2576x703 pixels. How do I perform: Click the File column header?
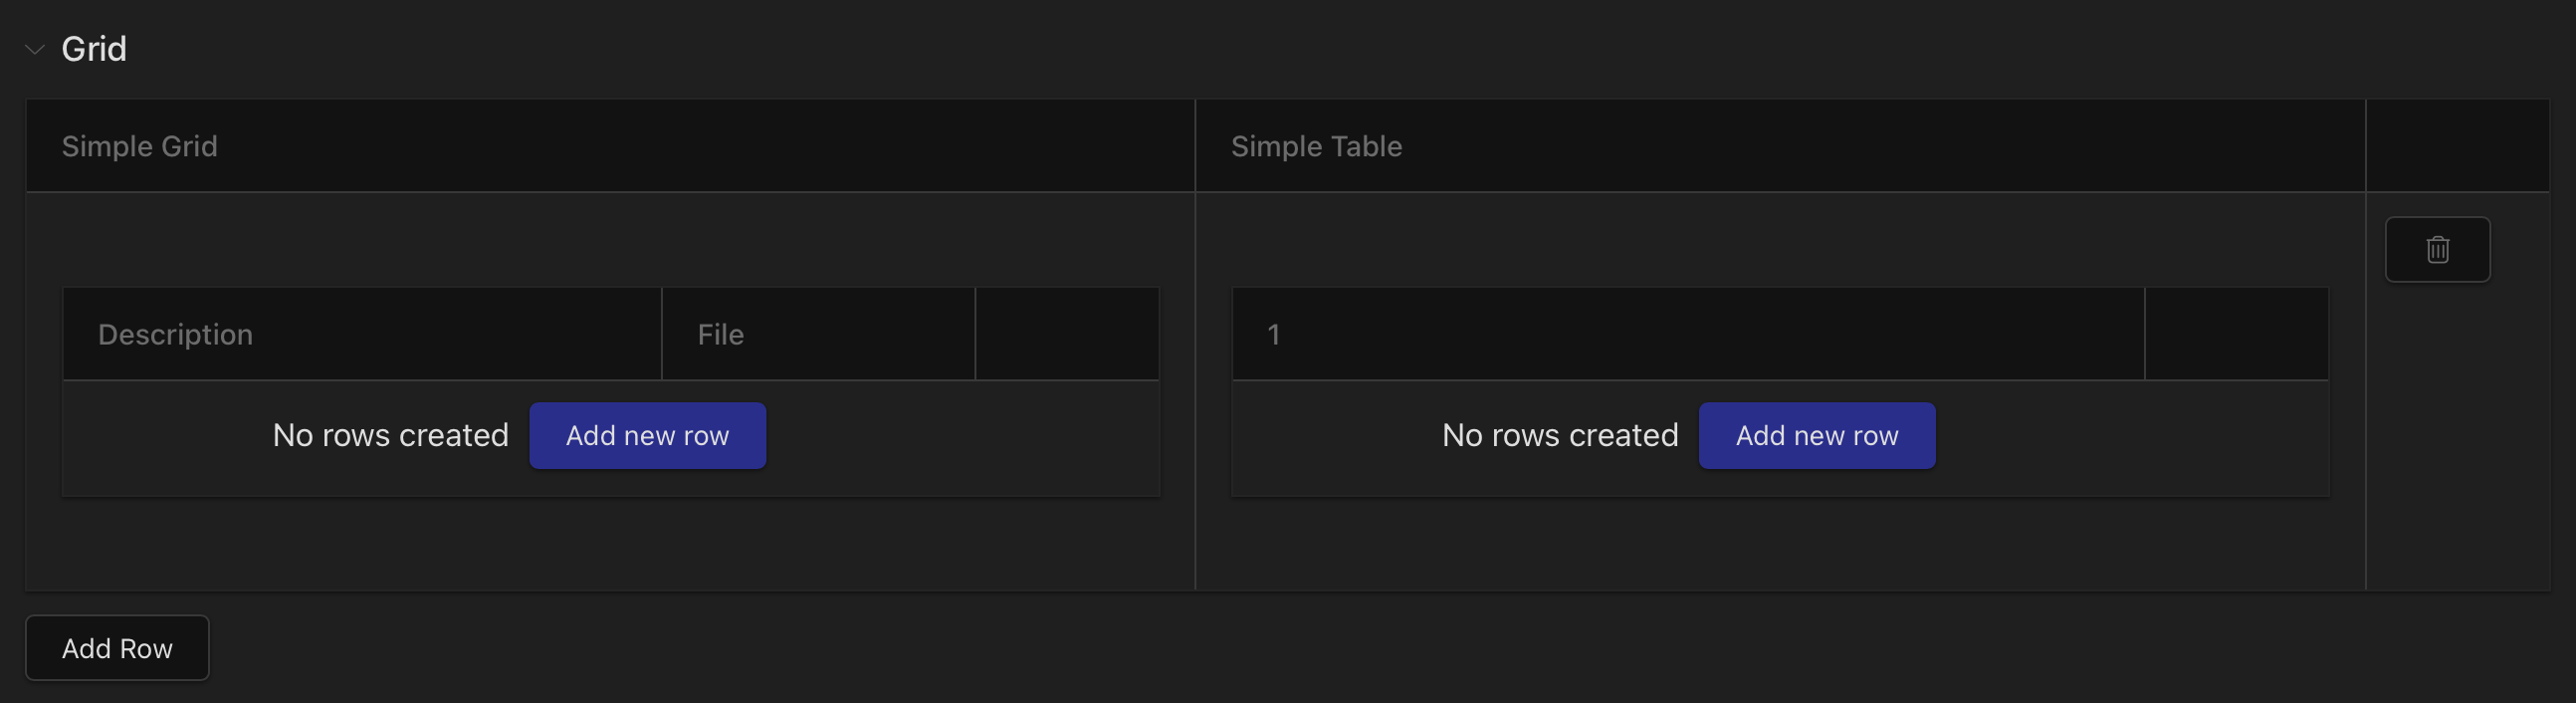click(818, 334)
